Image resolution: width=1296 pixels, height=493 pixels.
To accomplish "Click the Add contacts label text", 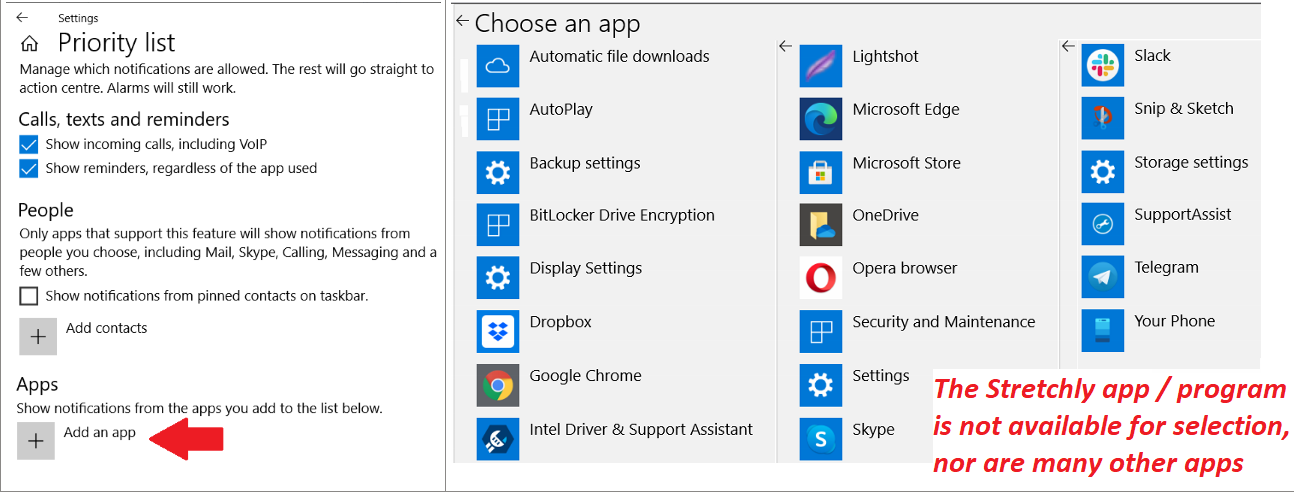I will tap(106, 328).
